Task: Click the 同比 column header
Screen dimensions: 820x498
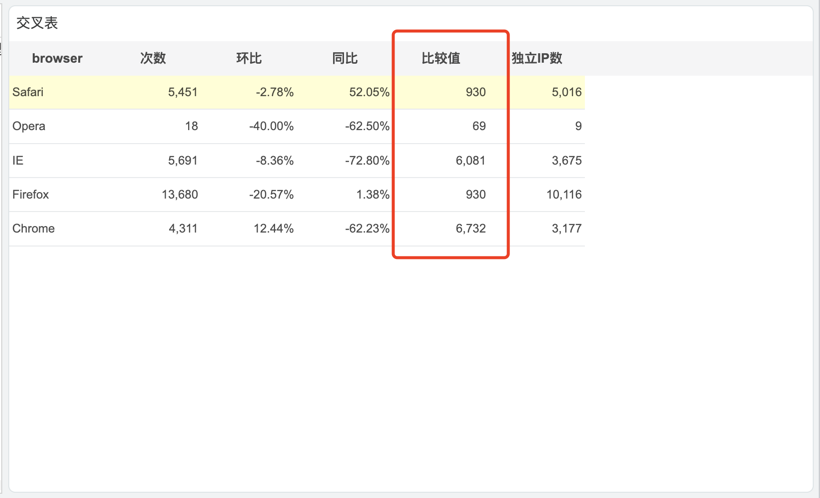Action: click(345, 58)
